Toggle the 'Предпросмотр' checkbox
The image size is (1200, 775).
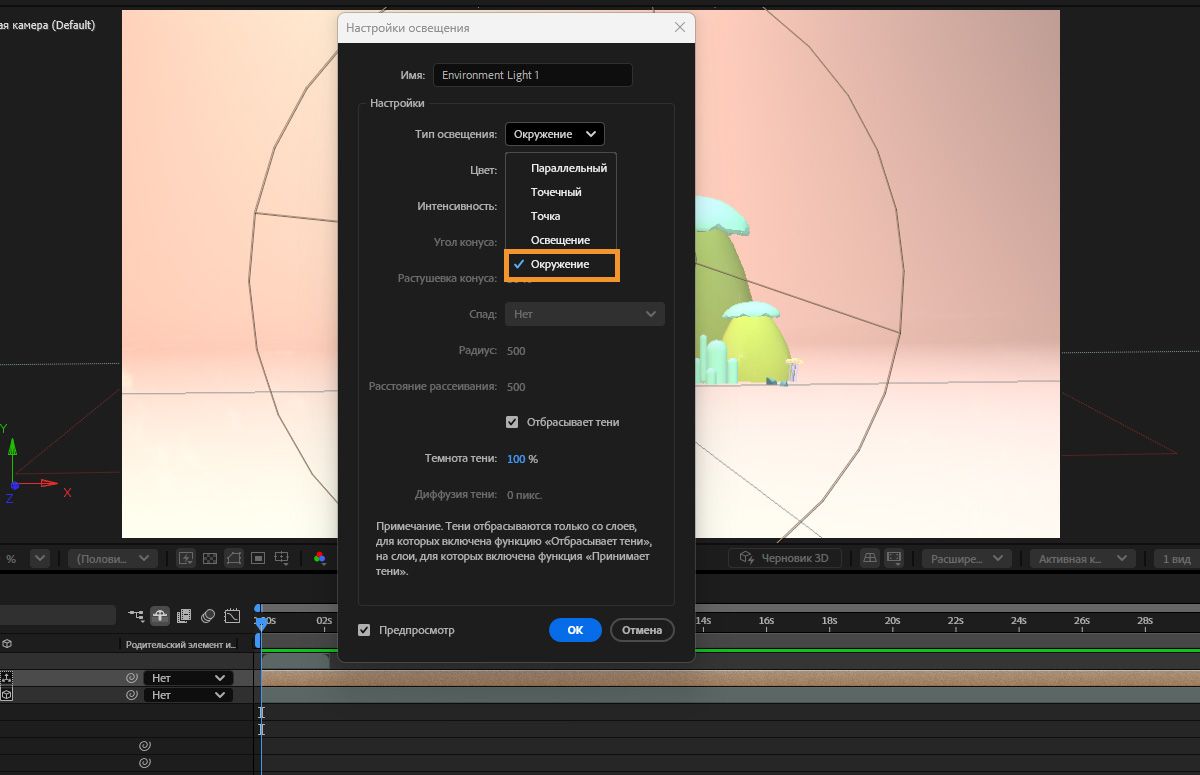click(365, 630)
